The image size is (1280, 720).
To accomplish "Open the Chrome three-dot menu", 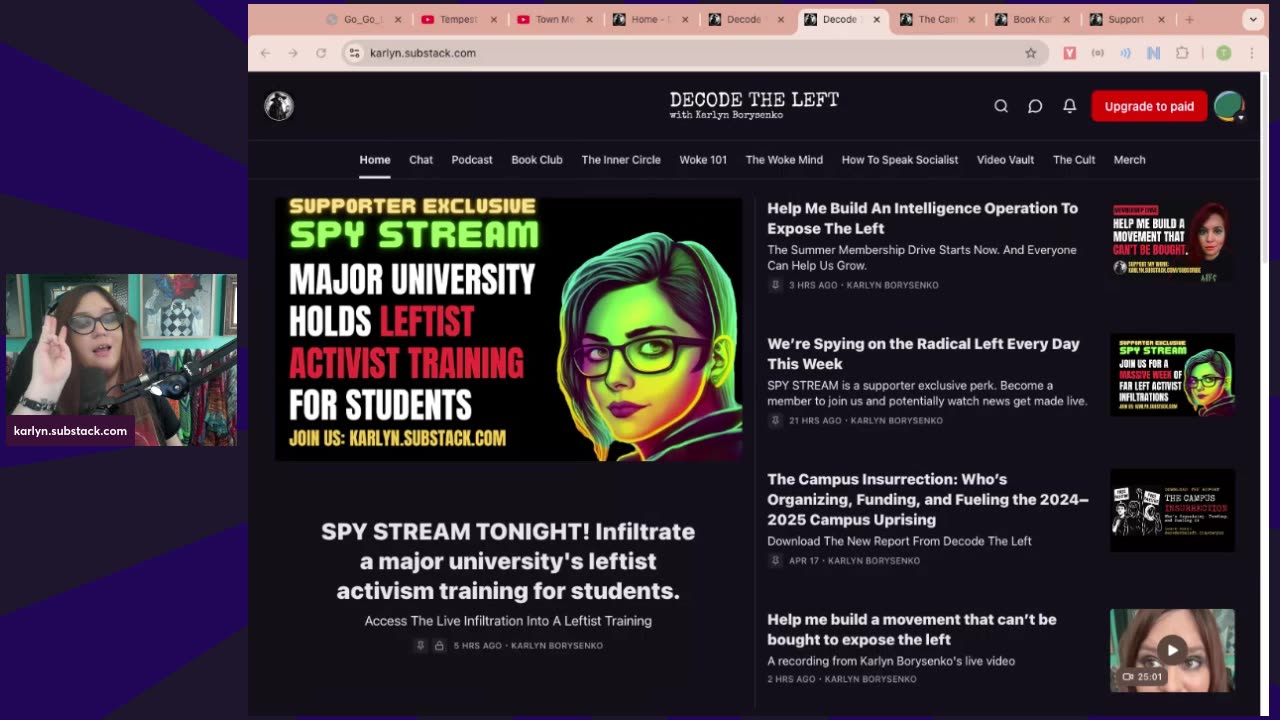I will click(x=1251, y=53).
